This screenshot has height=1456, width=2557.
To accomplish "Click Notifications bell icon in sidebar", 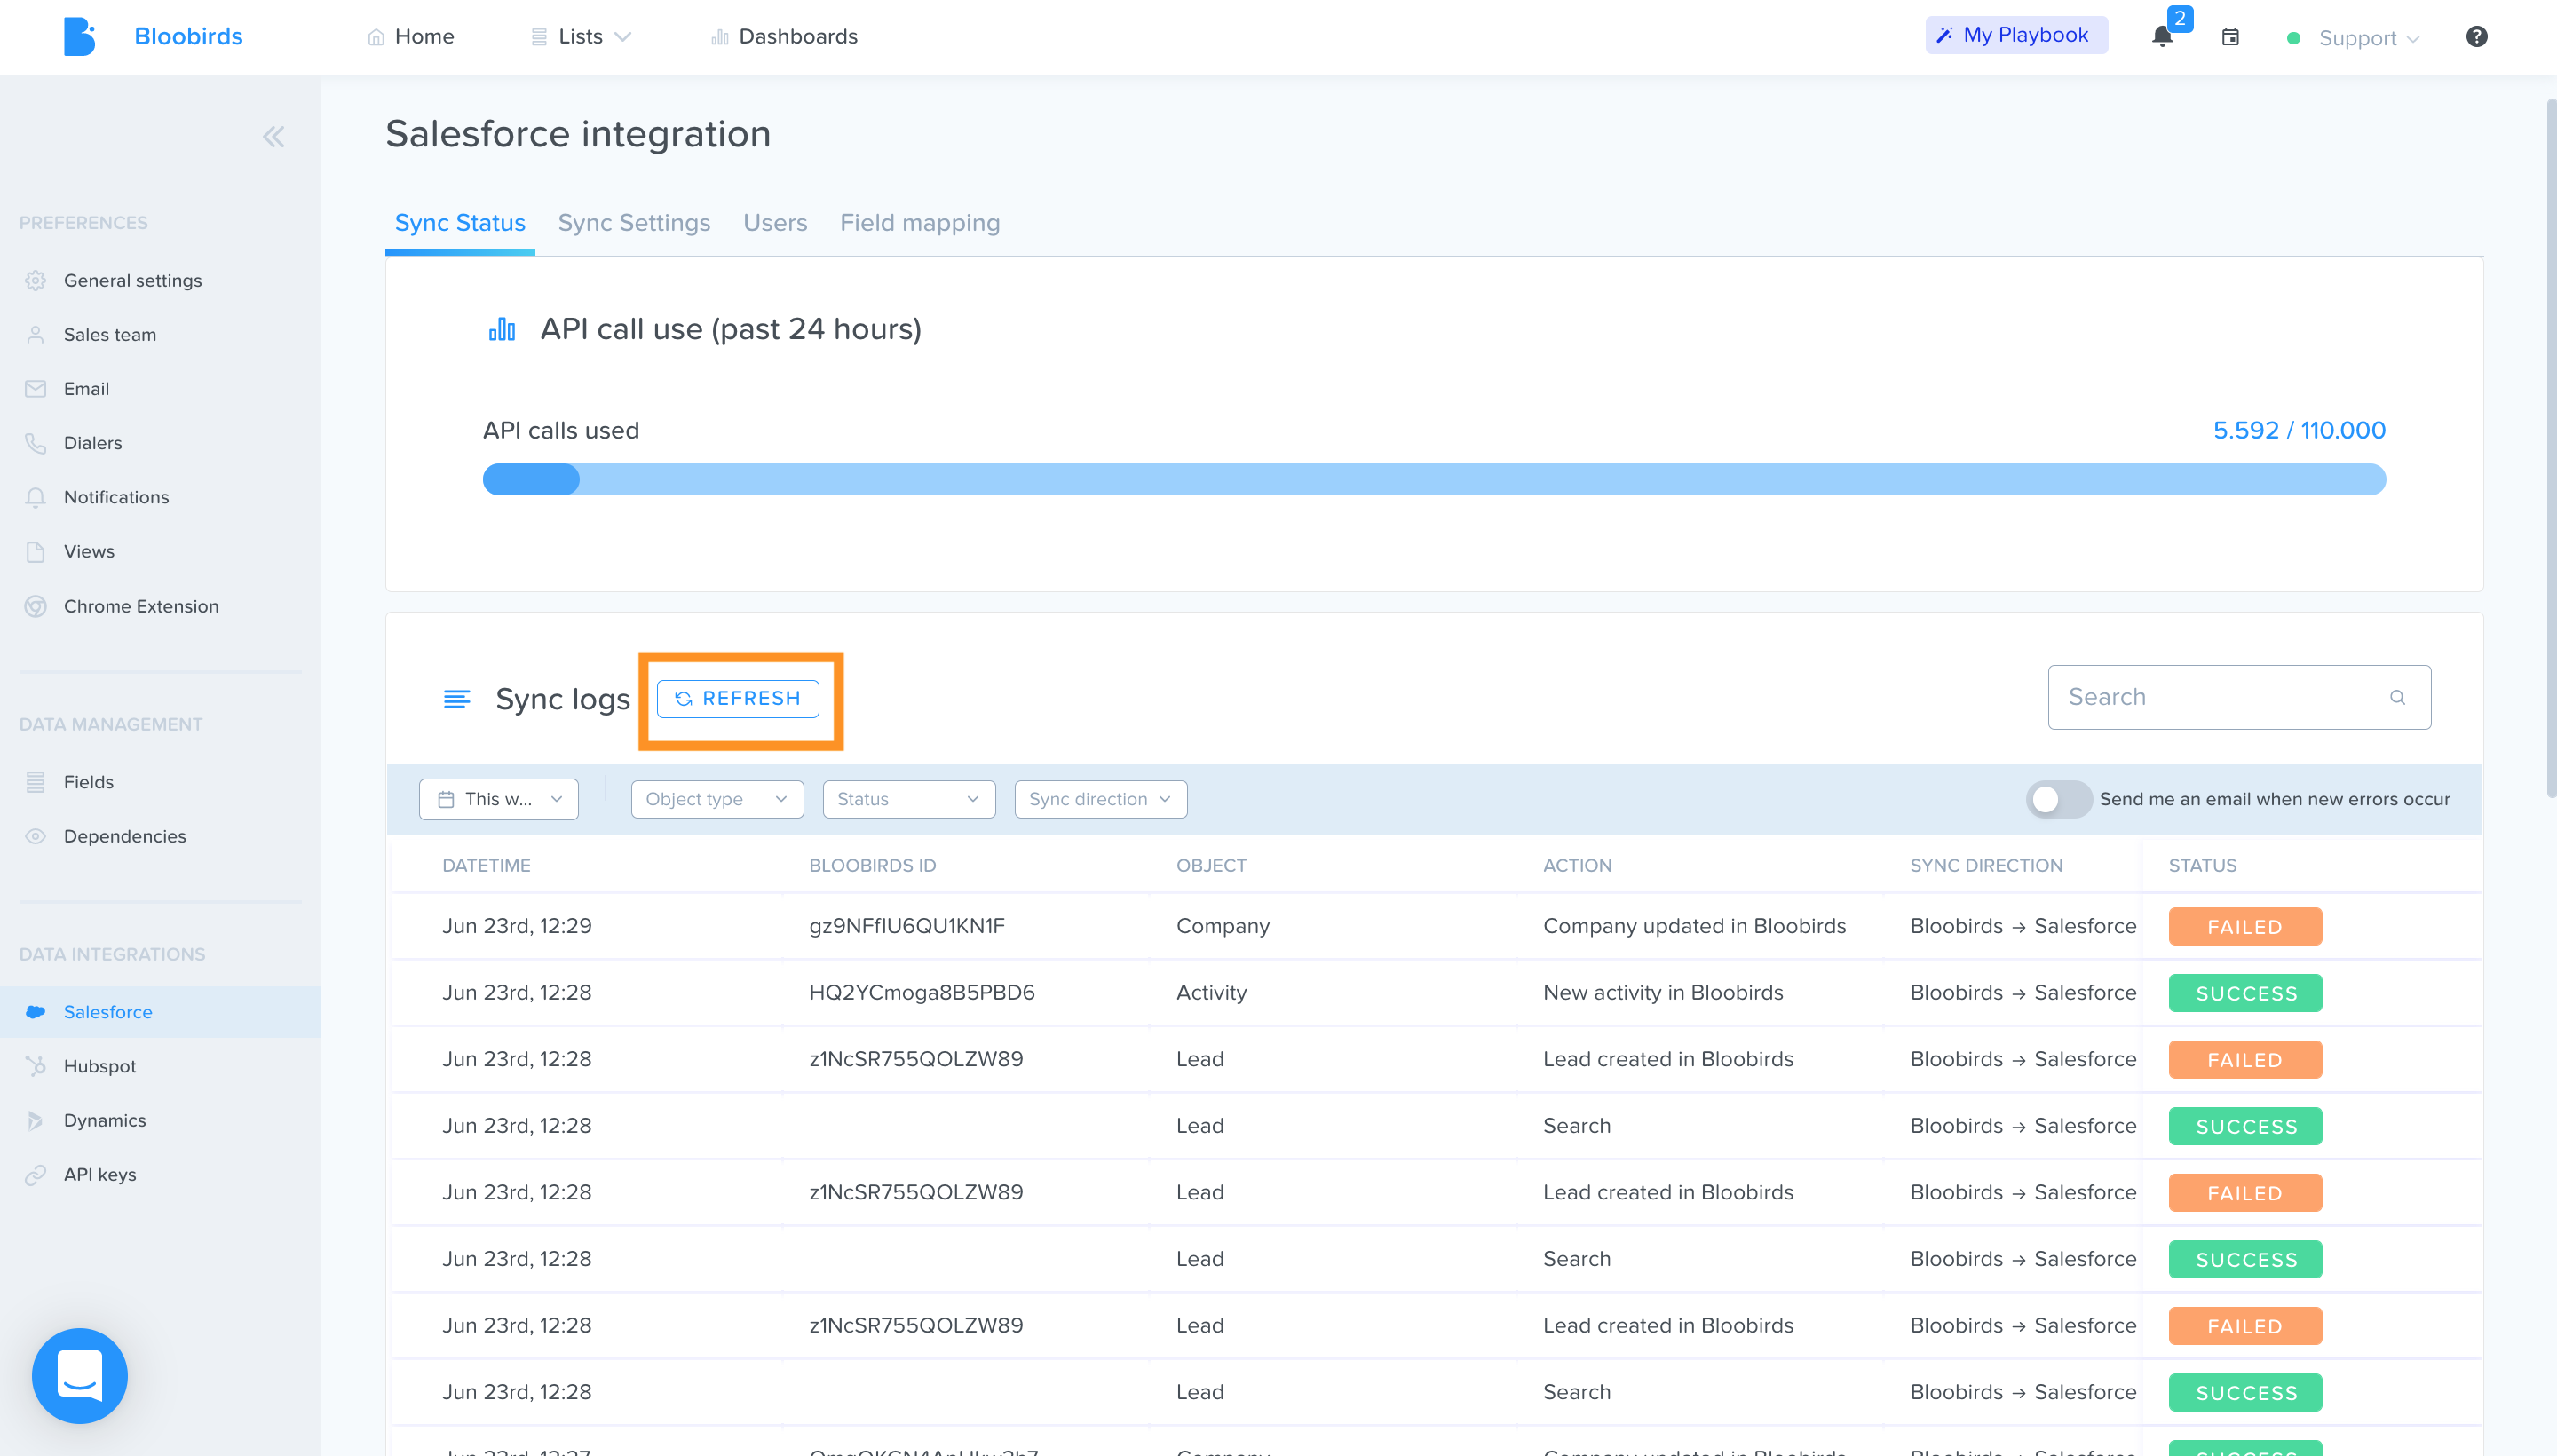I will click(x=36, y=497).
